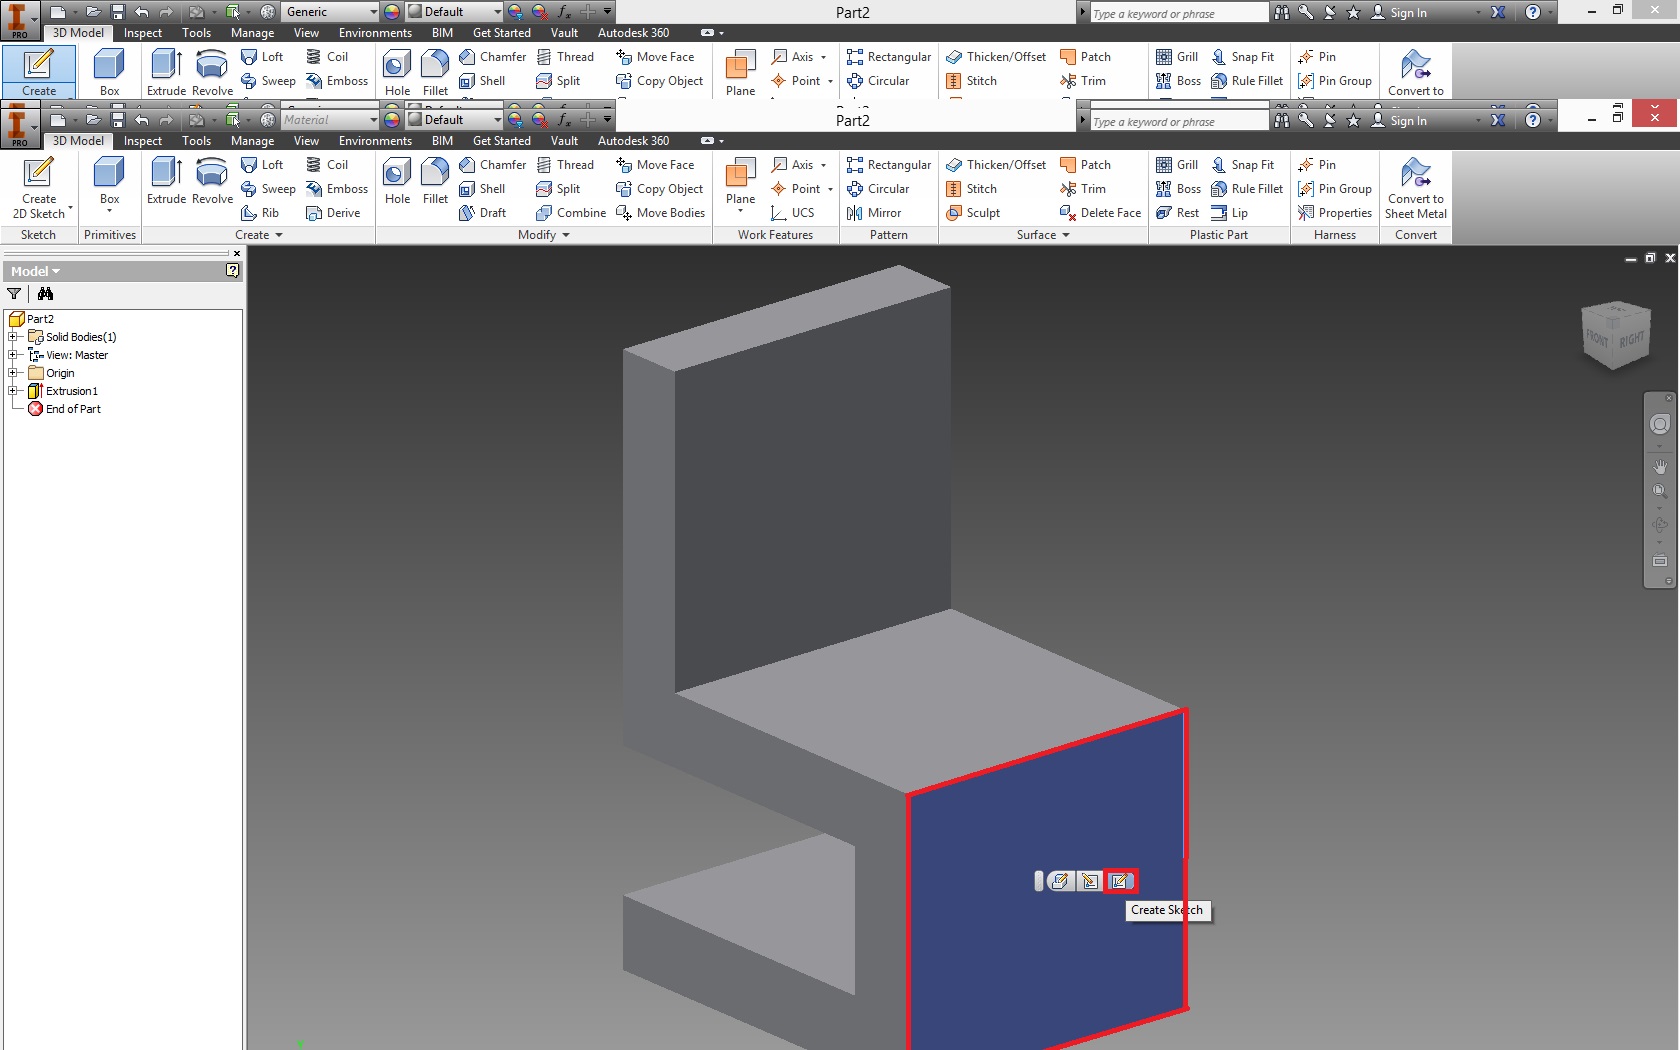Launch the Move Bodies tool
This screenshot has width=1680, height=1050.
pyautogui.click(x=661, y=213)
